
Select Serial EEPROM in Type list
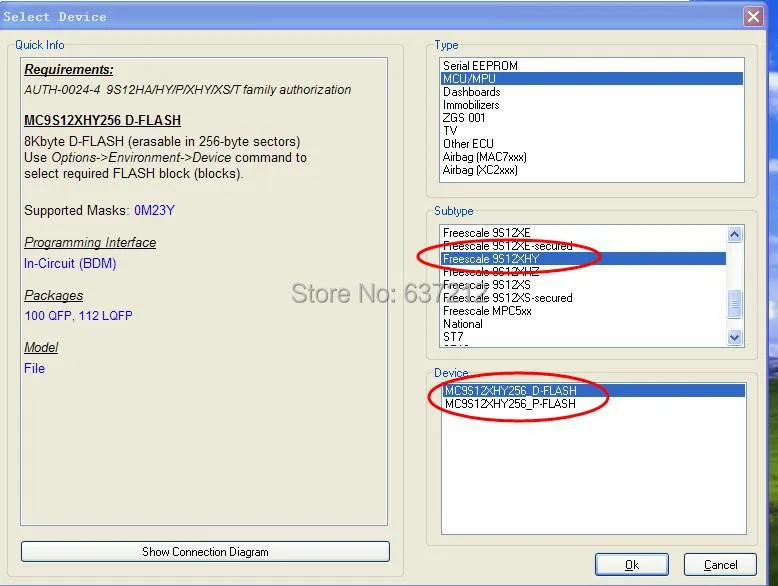591,65
